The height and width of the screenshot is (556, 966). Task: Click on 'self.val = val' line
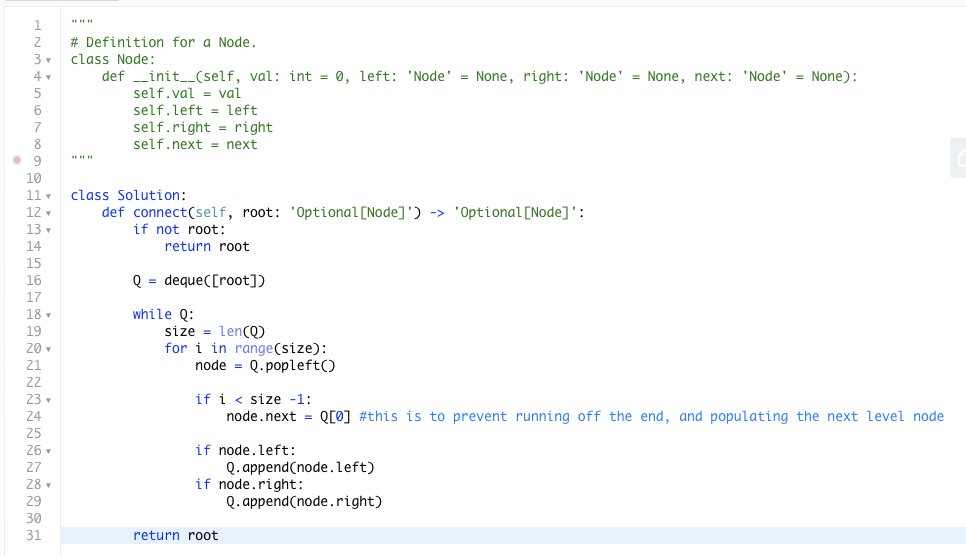(x=187, y=94)
